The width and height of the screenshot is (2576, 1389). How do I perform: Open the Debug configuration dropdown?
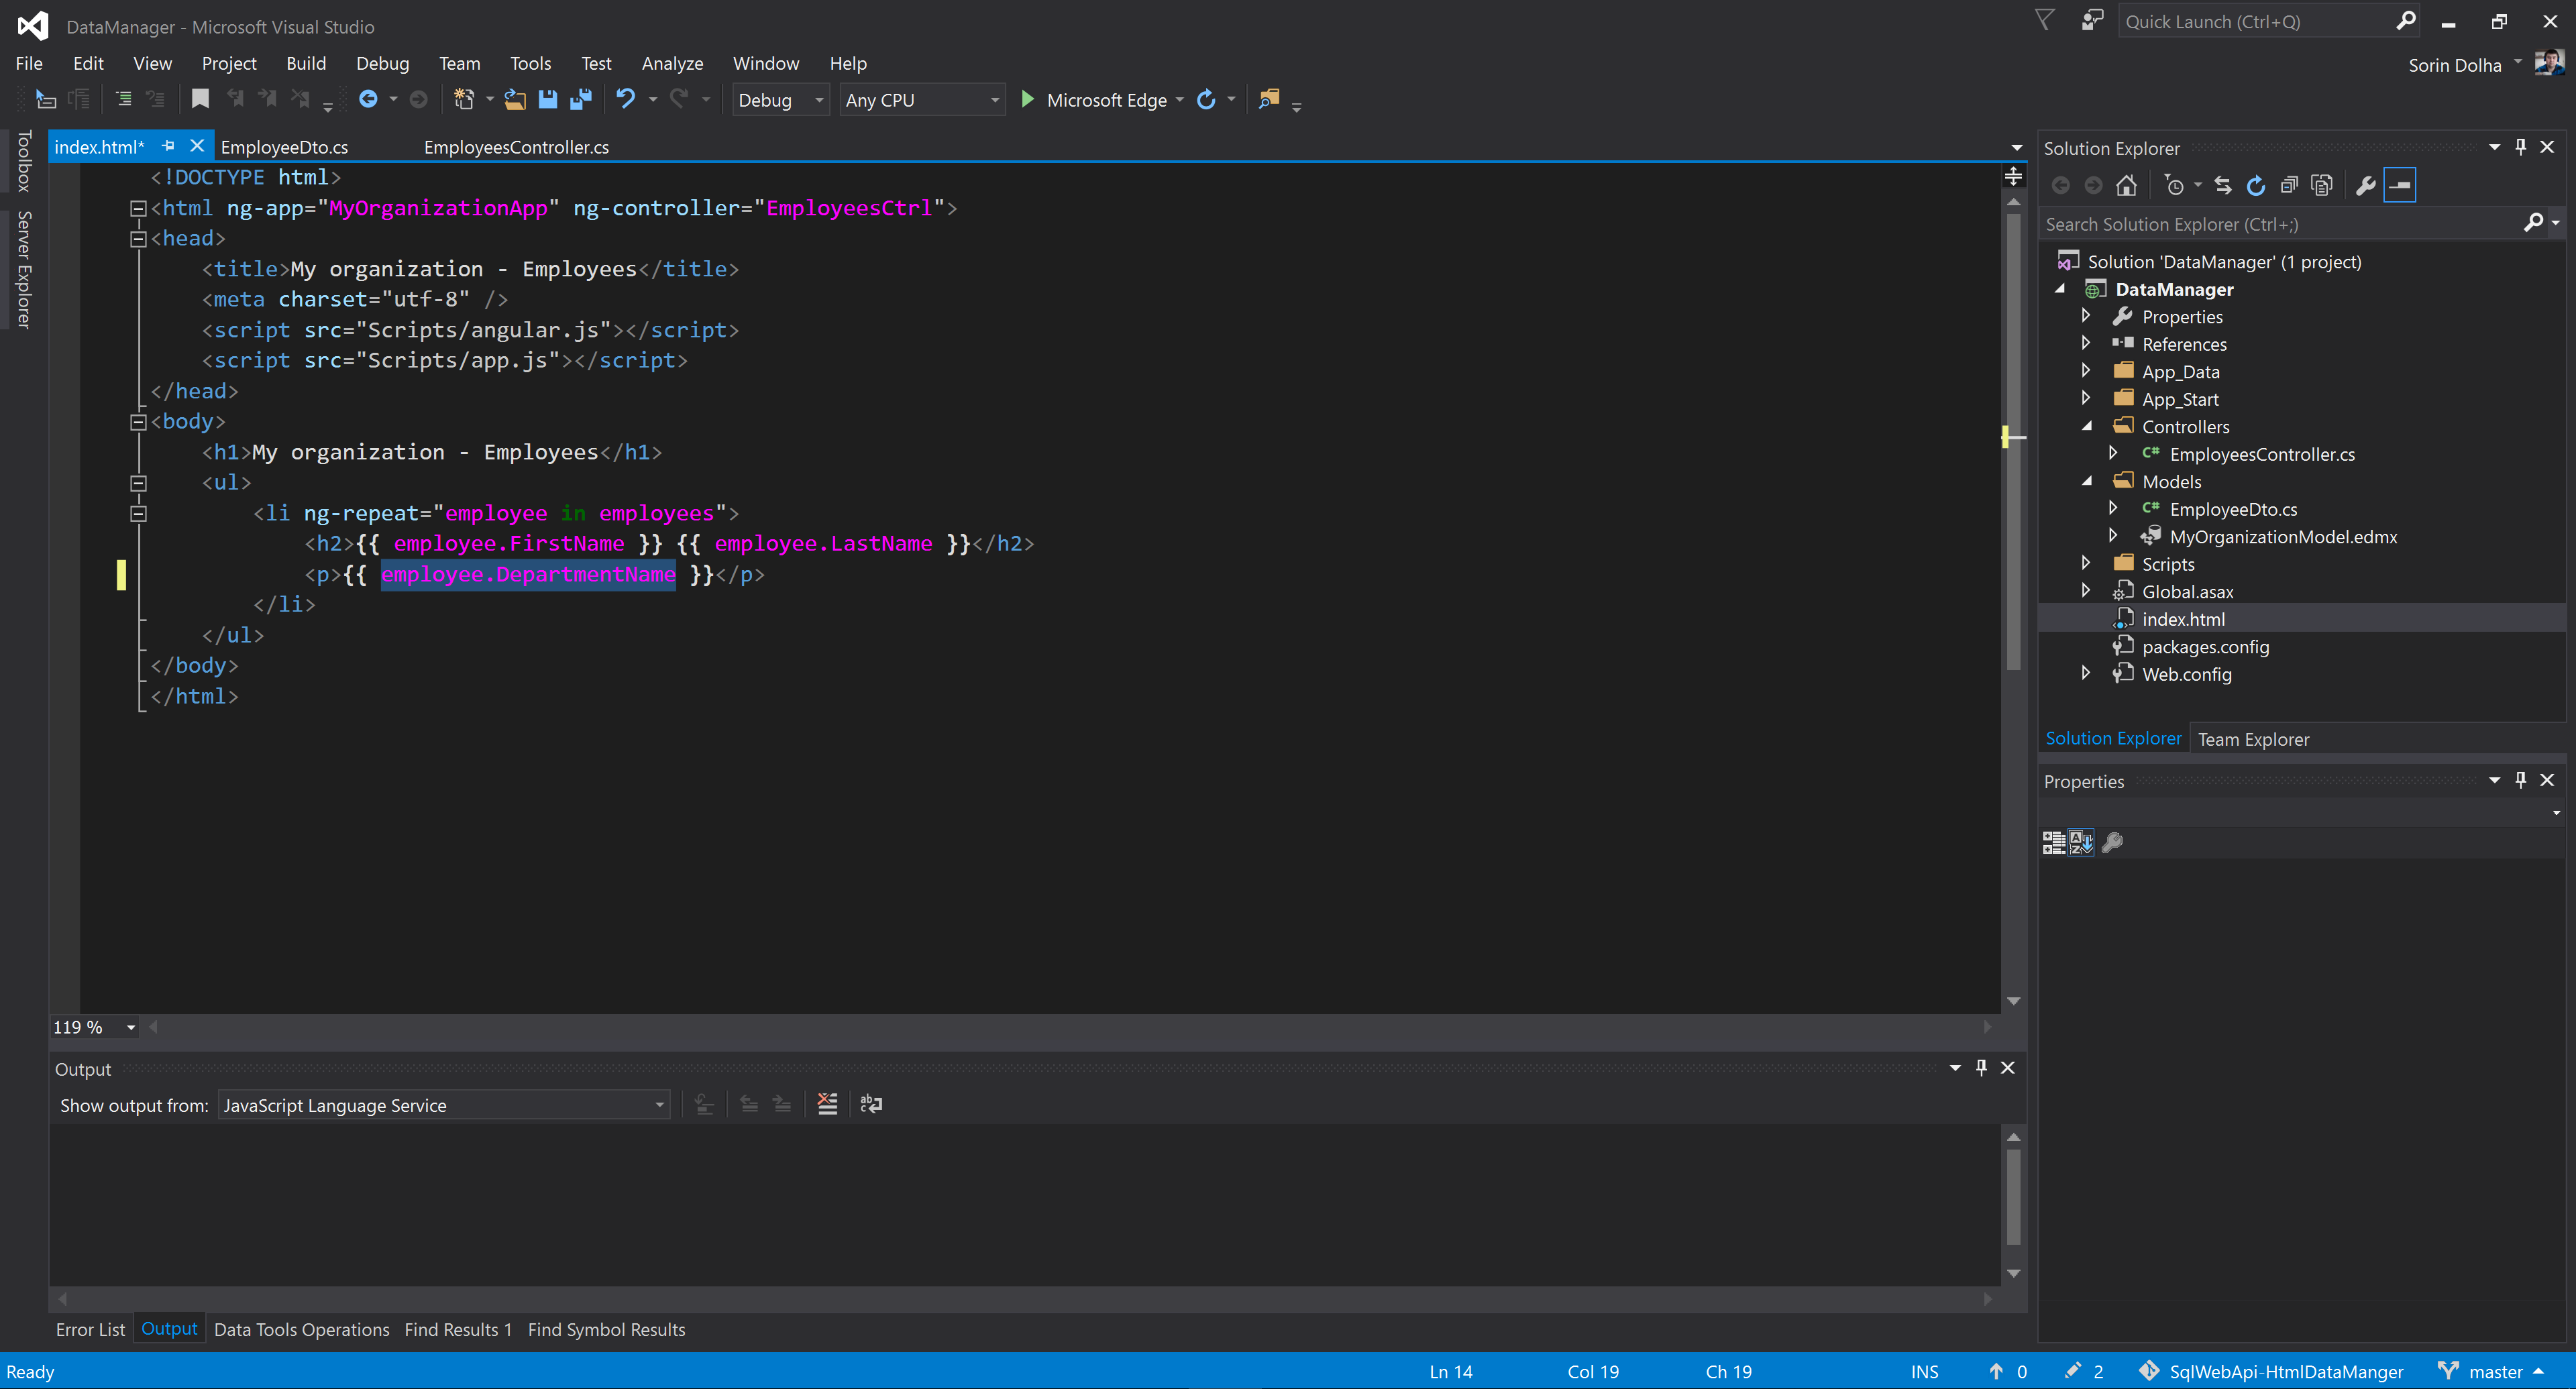tap(819, 100)
